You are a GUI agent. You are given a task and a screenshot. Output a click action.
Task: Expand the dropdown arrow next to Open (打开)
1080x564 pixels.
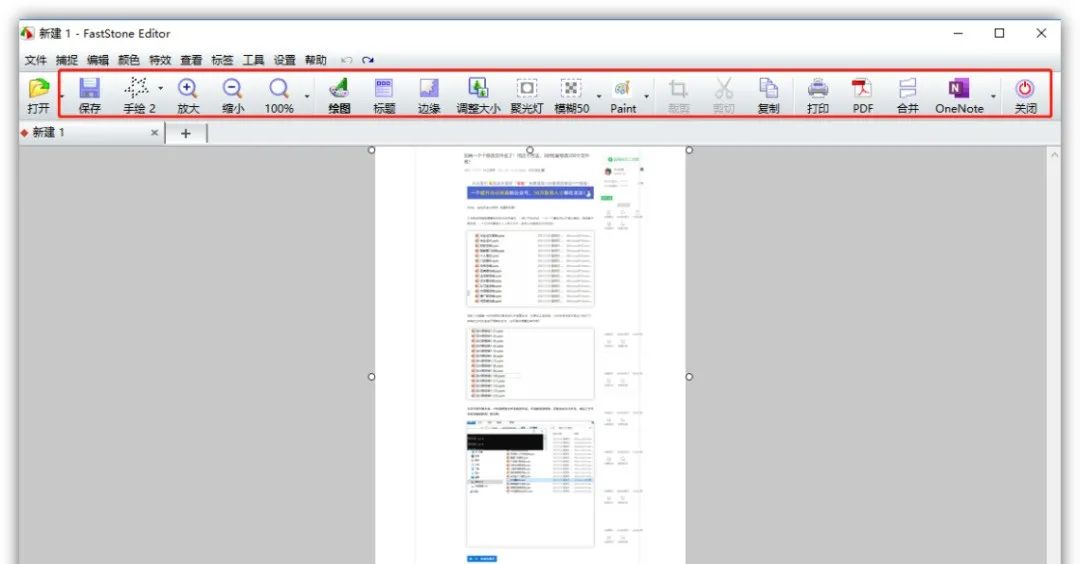61,96
